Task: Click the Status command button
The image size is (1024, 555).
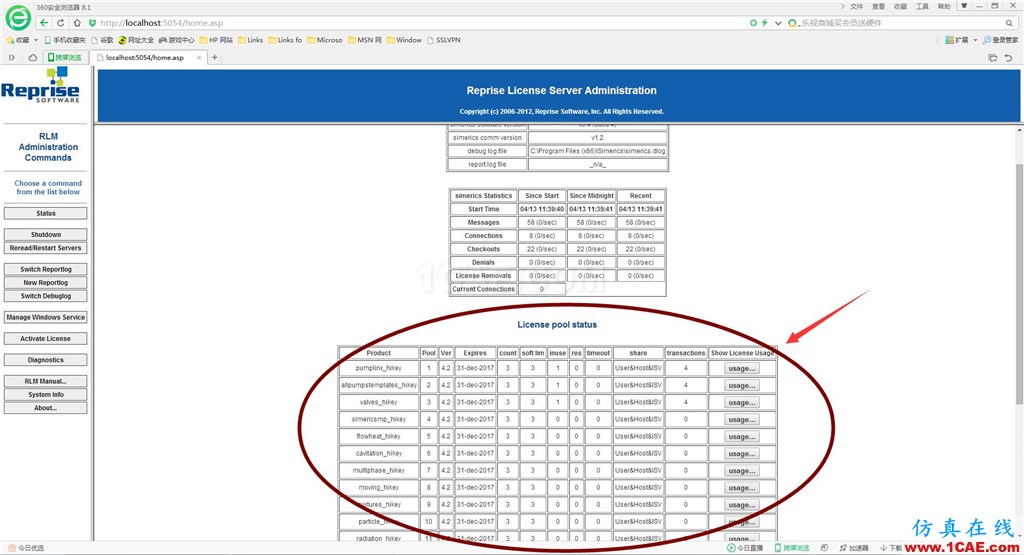Action: coord(46,214)
